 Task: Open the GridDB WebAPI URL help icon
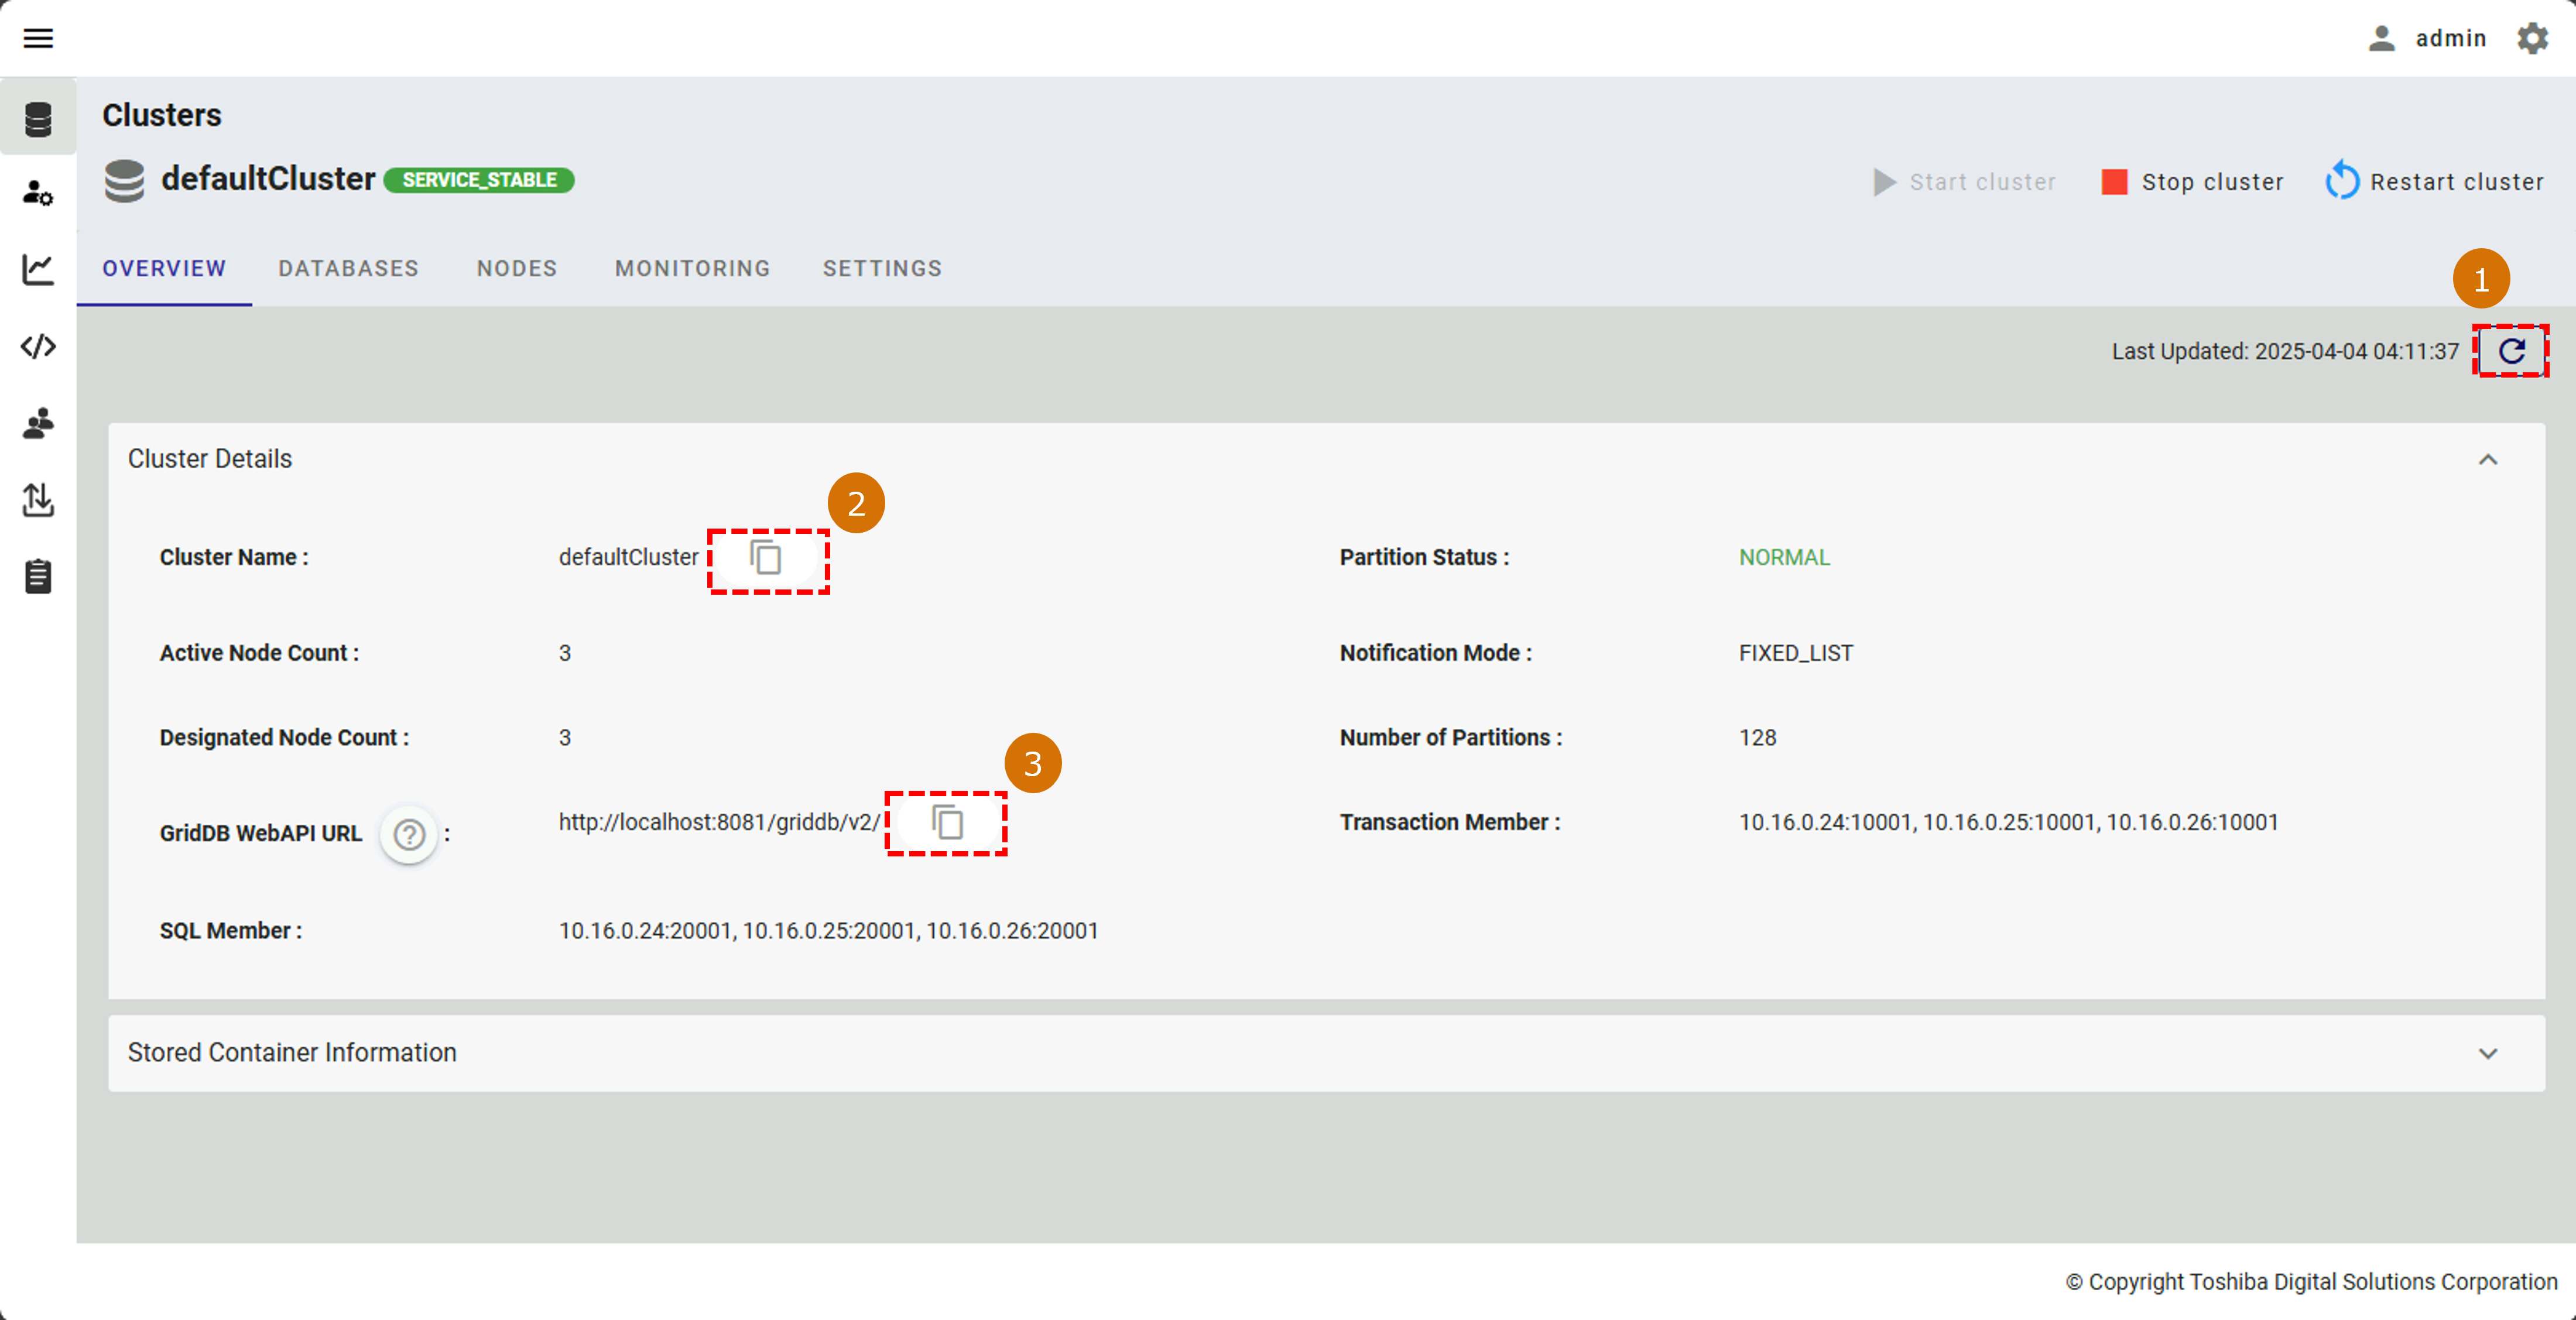409,834
